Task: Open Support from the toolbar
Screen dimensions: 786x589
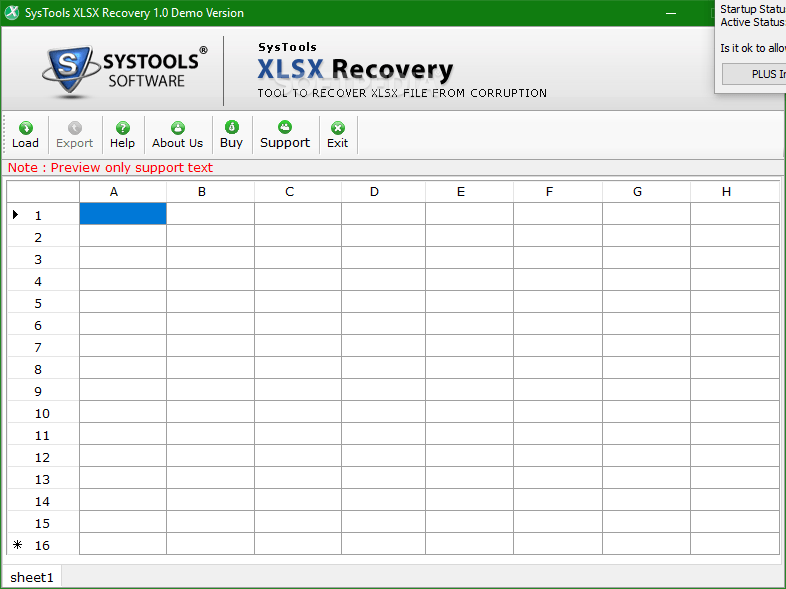Action: [285, 135]
